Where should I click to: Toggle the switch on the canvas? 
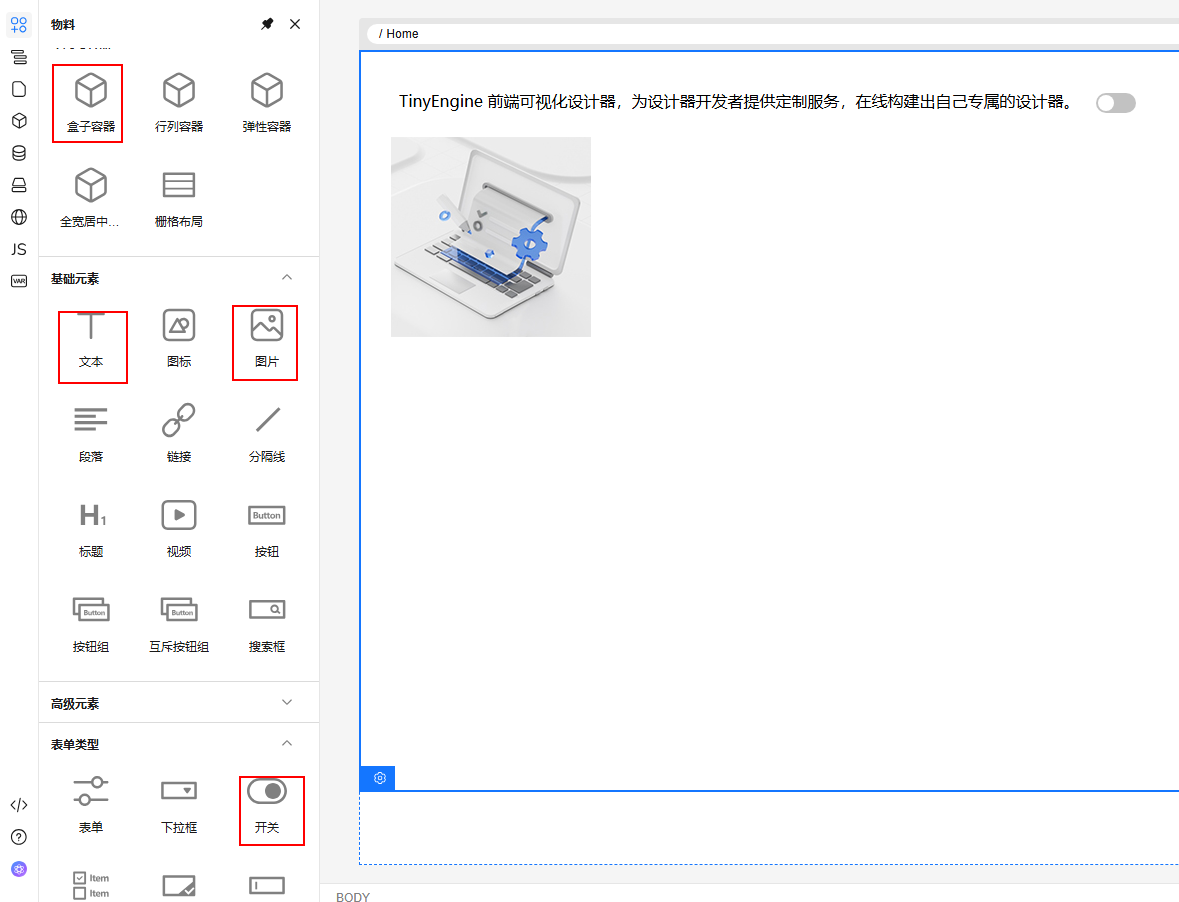click(x=1115, y=103)
